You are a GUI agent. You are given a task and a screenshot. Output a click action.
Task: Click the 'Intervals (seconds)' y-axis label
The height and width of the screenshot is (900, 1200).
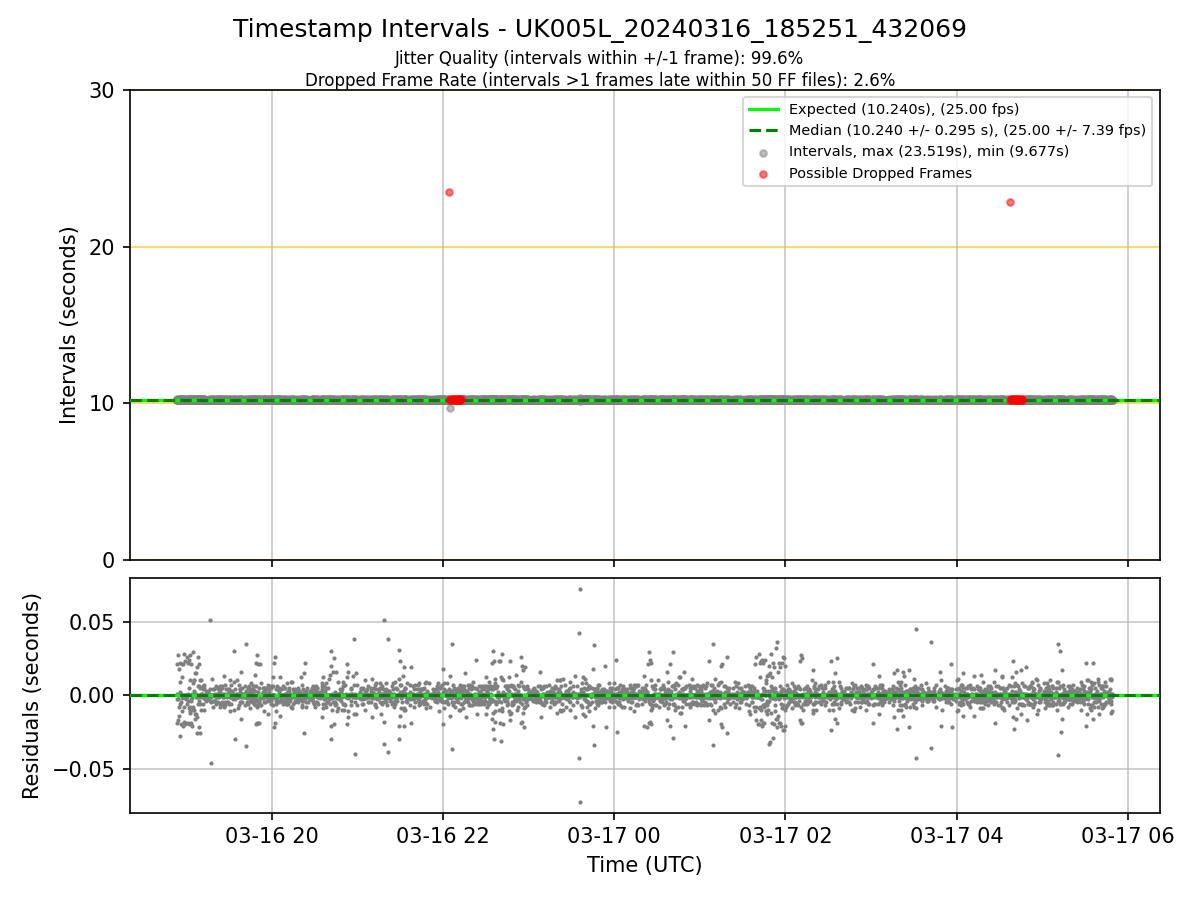[68, 325]
